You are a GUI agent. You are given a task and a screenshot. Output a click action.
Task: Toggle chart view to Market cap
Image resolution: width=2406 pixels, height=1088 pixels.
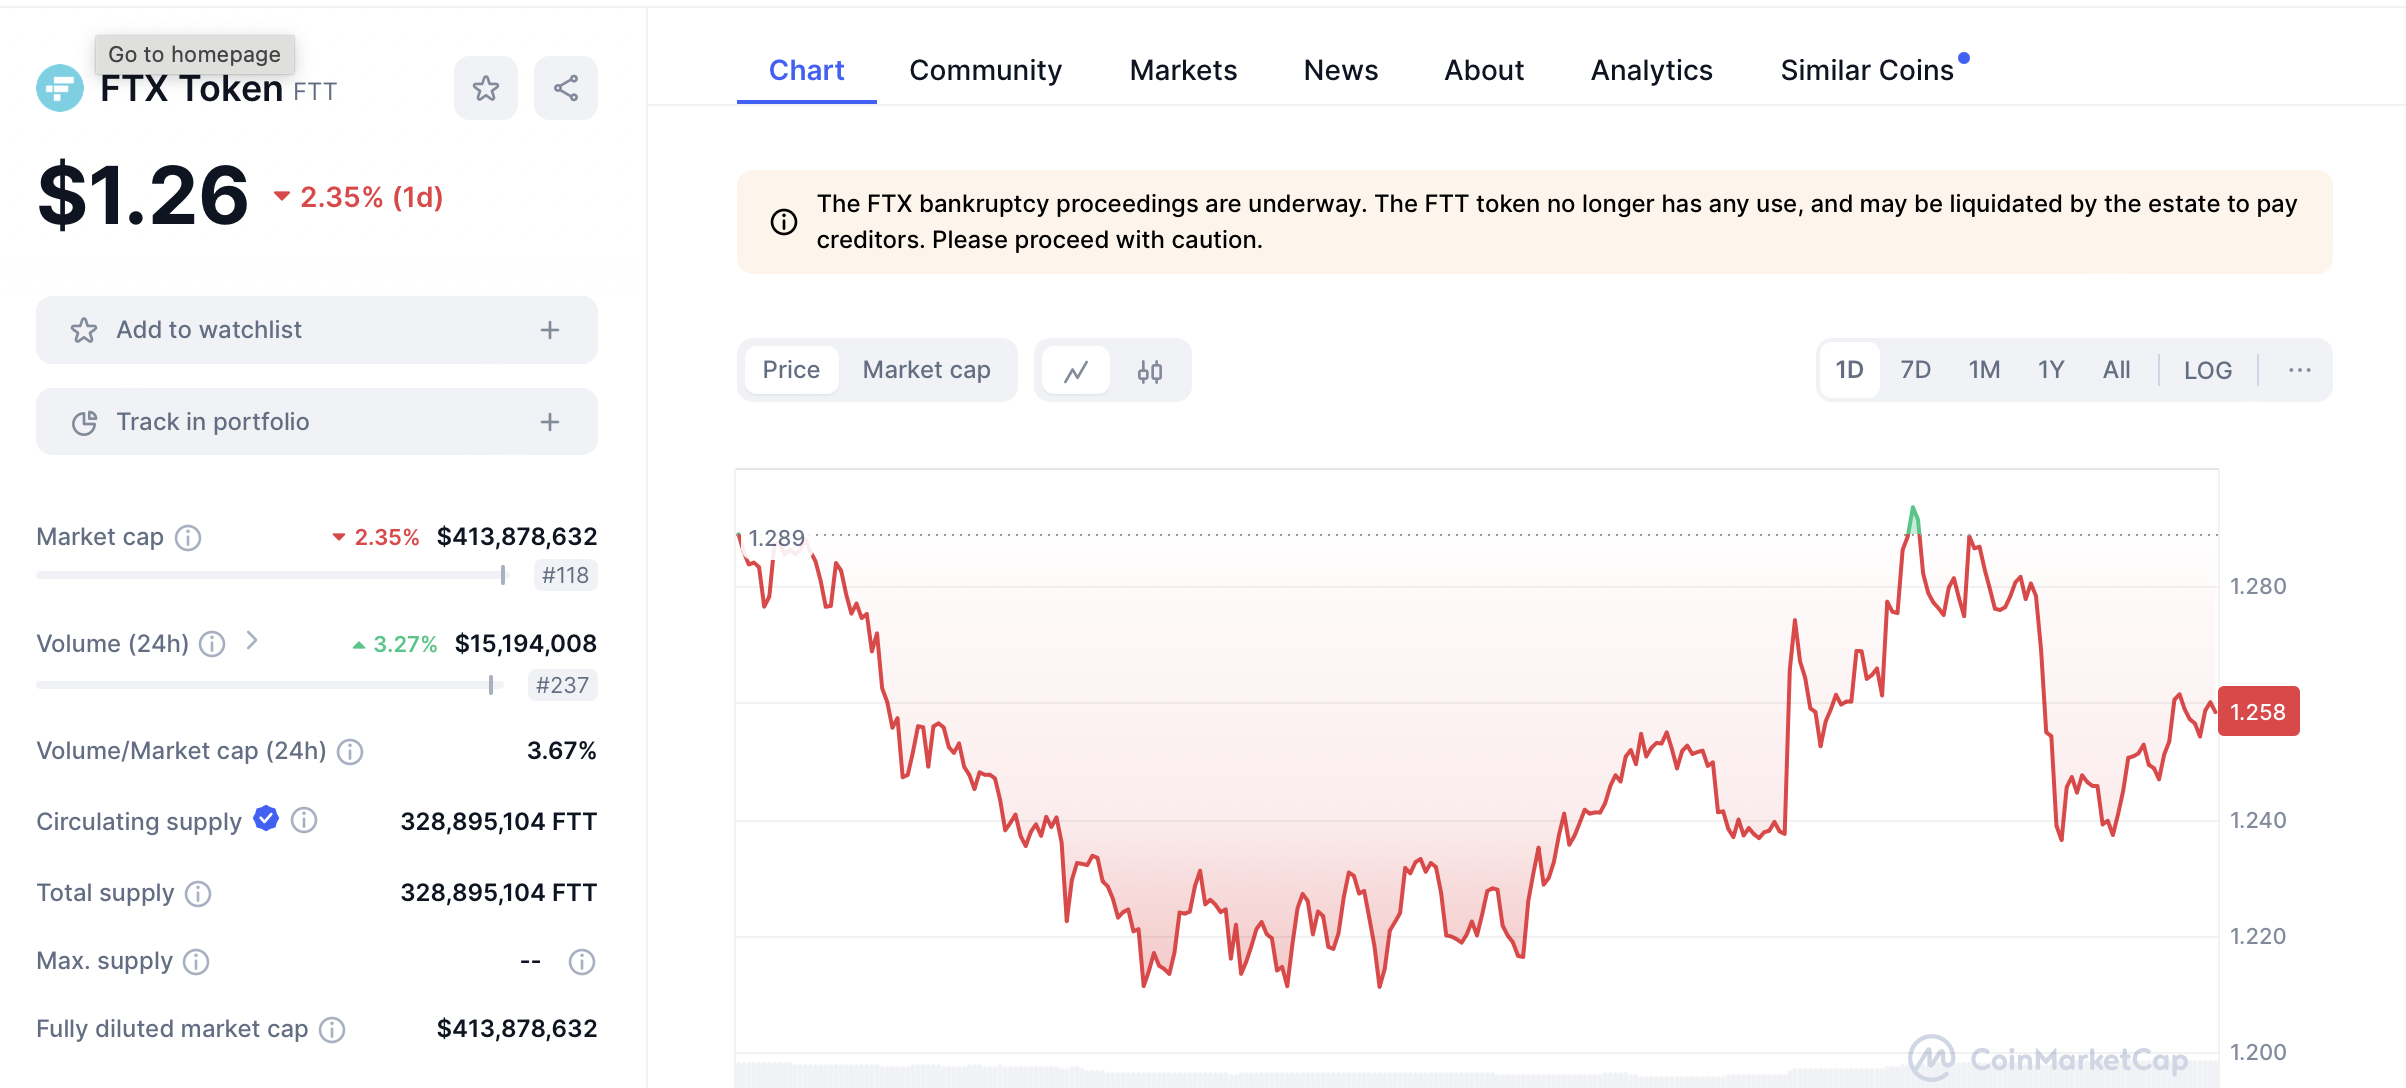926,370
